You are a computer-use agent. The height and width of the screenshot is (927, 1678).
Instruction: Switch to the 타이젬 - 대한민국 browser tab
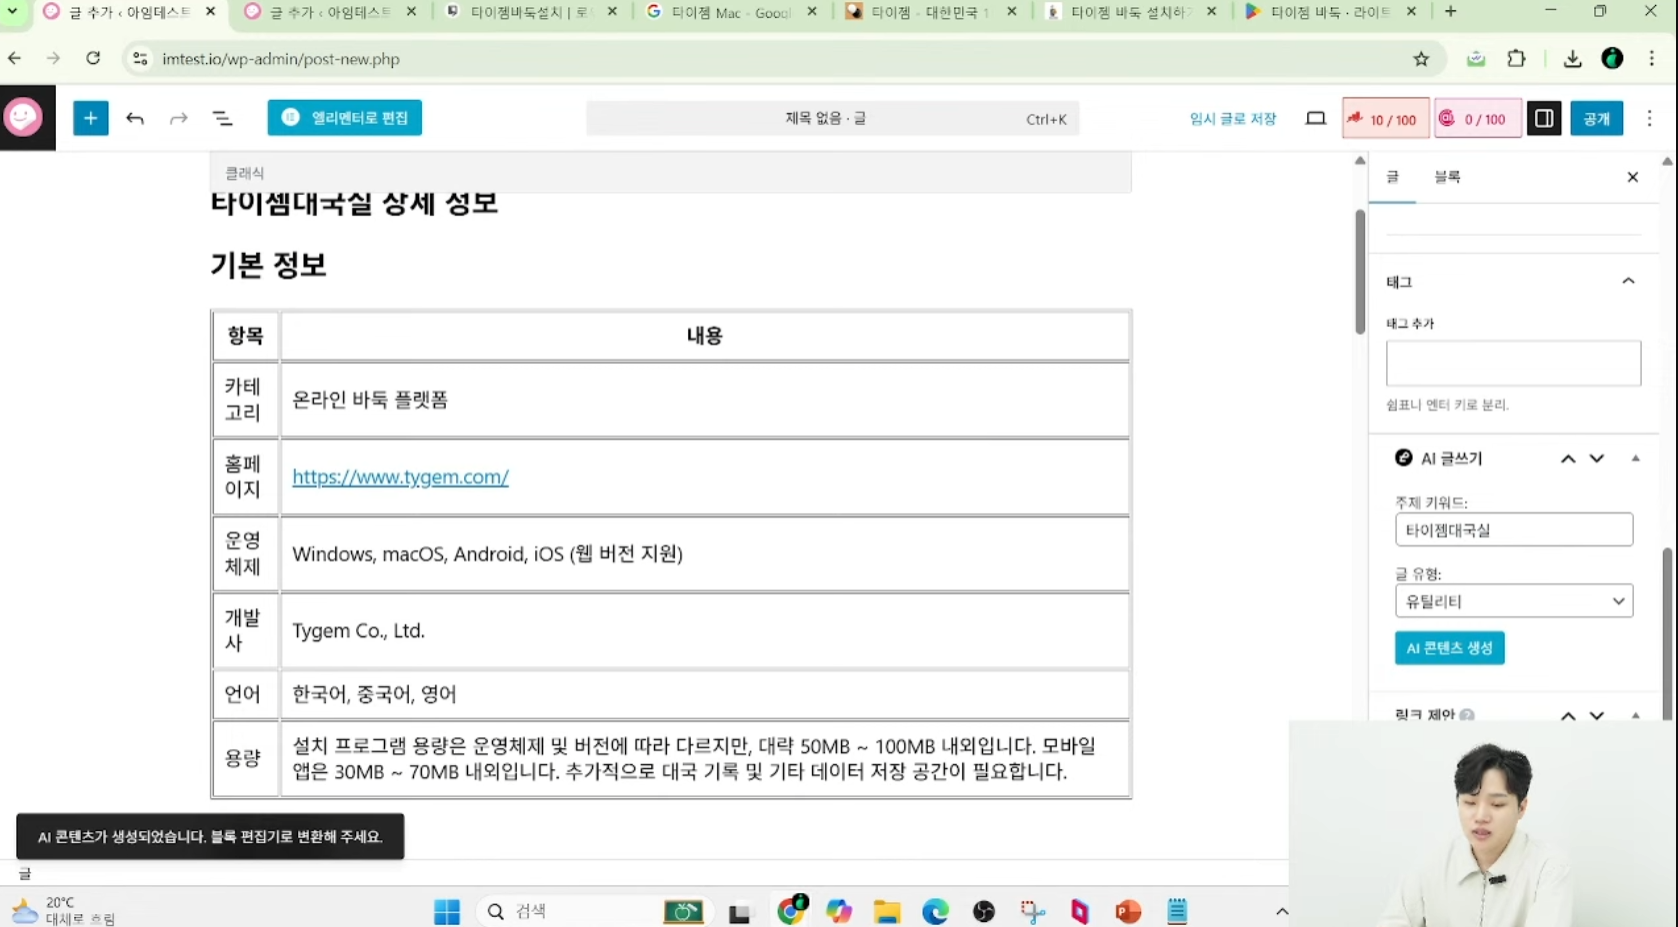pyautogui.click(x=930, y=12)
